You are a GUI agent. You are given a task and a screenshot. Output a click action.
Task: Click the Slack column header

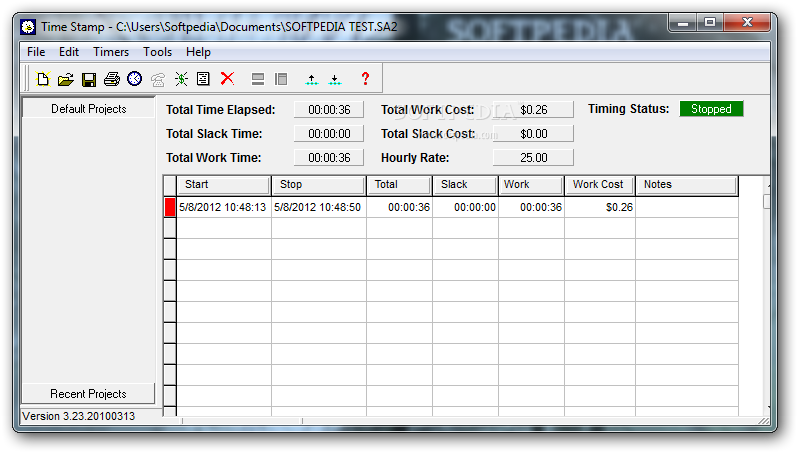pyautogui.click(x=465, y=185)
